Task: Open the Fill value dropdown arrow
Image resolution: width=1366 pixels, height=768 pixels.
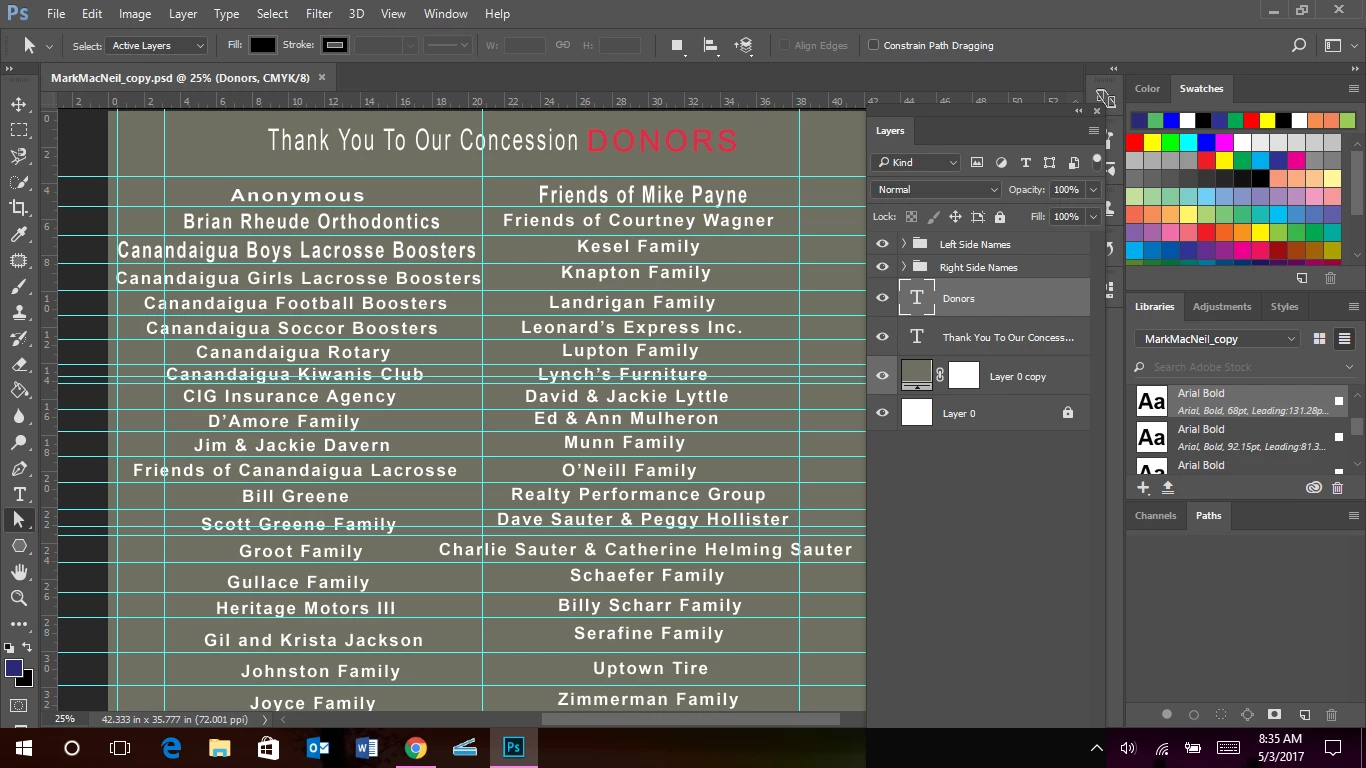Action: pyautogui.click(x=1093, y=216)
